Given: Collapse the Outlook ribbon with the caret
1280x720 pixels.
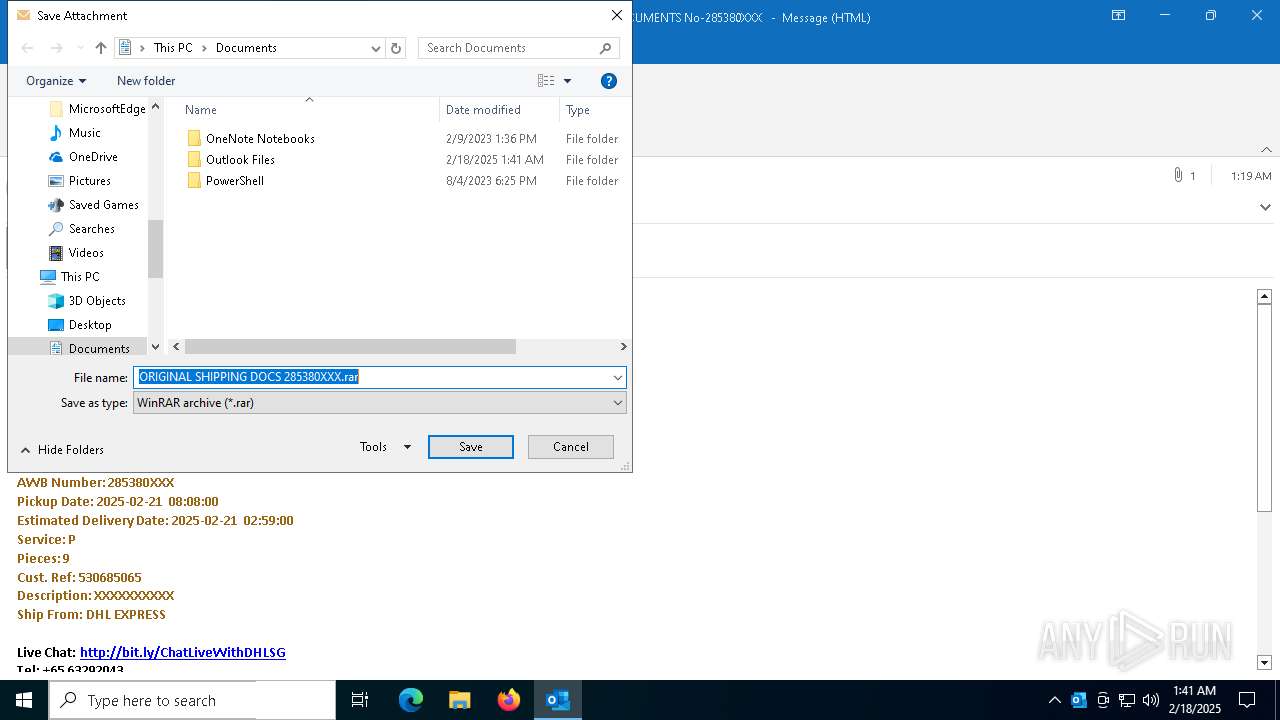Looking at the screenshot, I should (x=1266, y=150).
